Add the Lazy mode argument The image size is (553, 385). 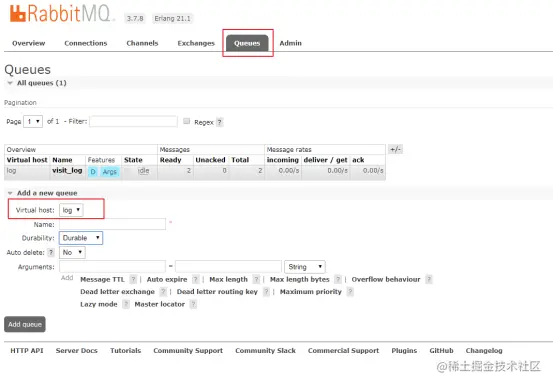99,304
